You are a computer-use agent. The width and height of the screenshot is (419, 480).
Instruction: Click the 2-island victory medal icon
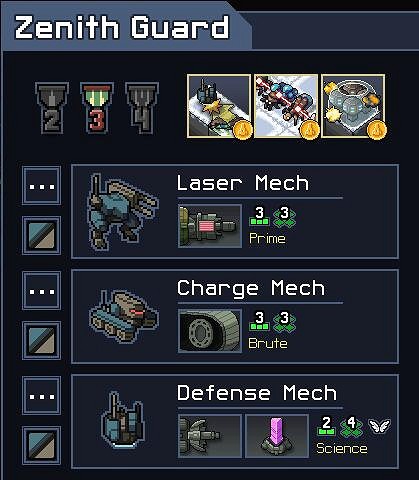(52, 108)
